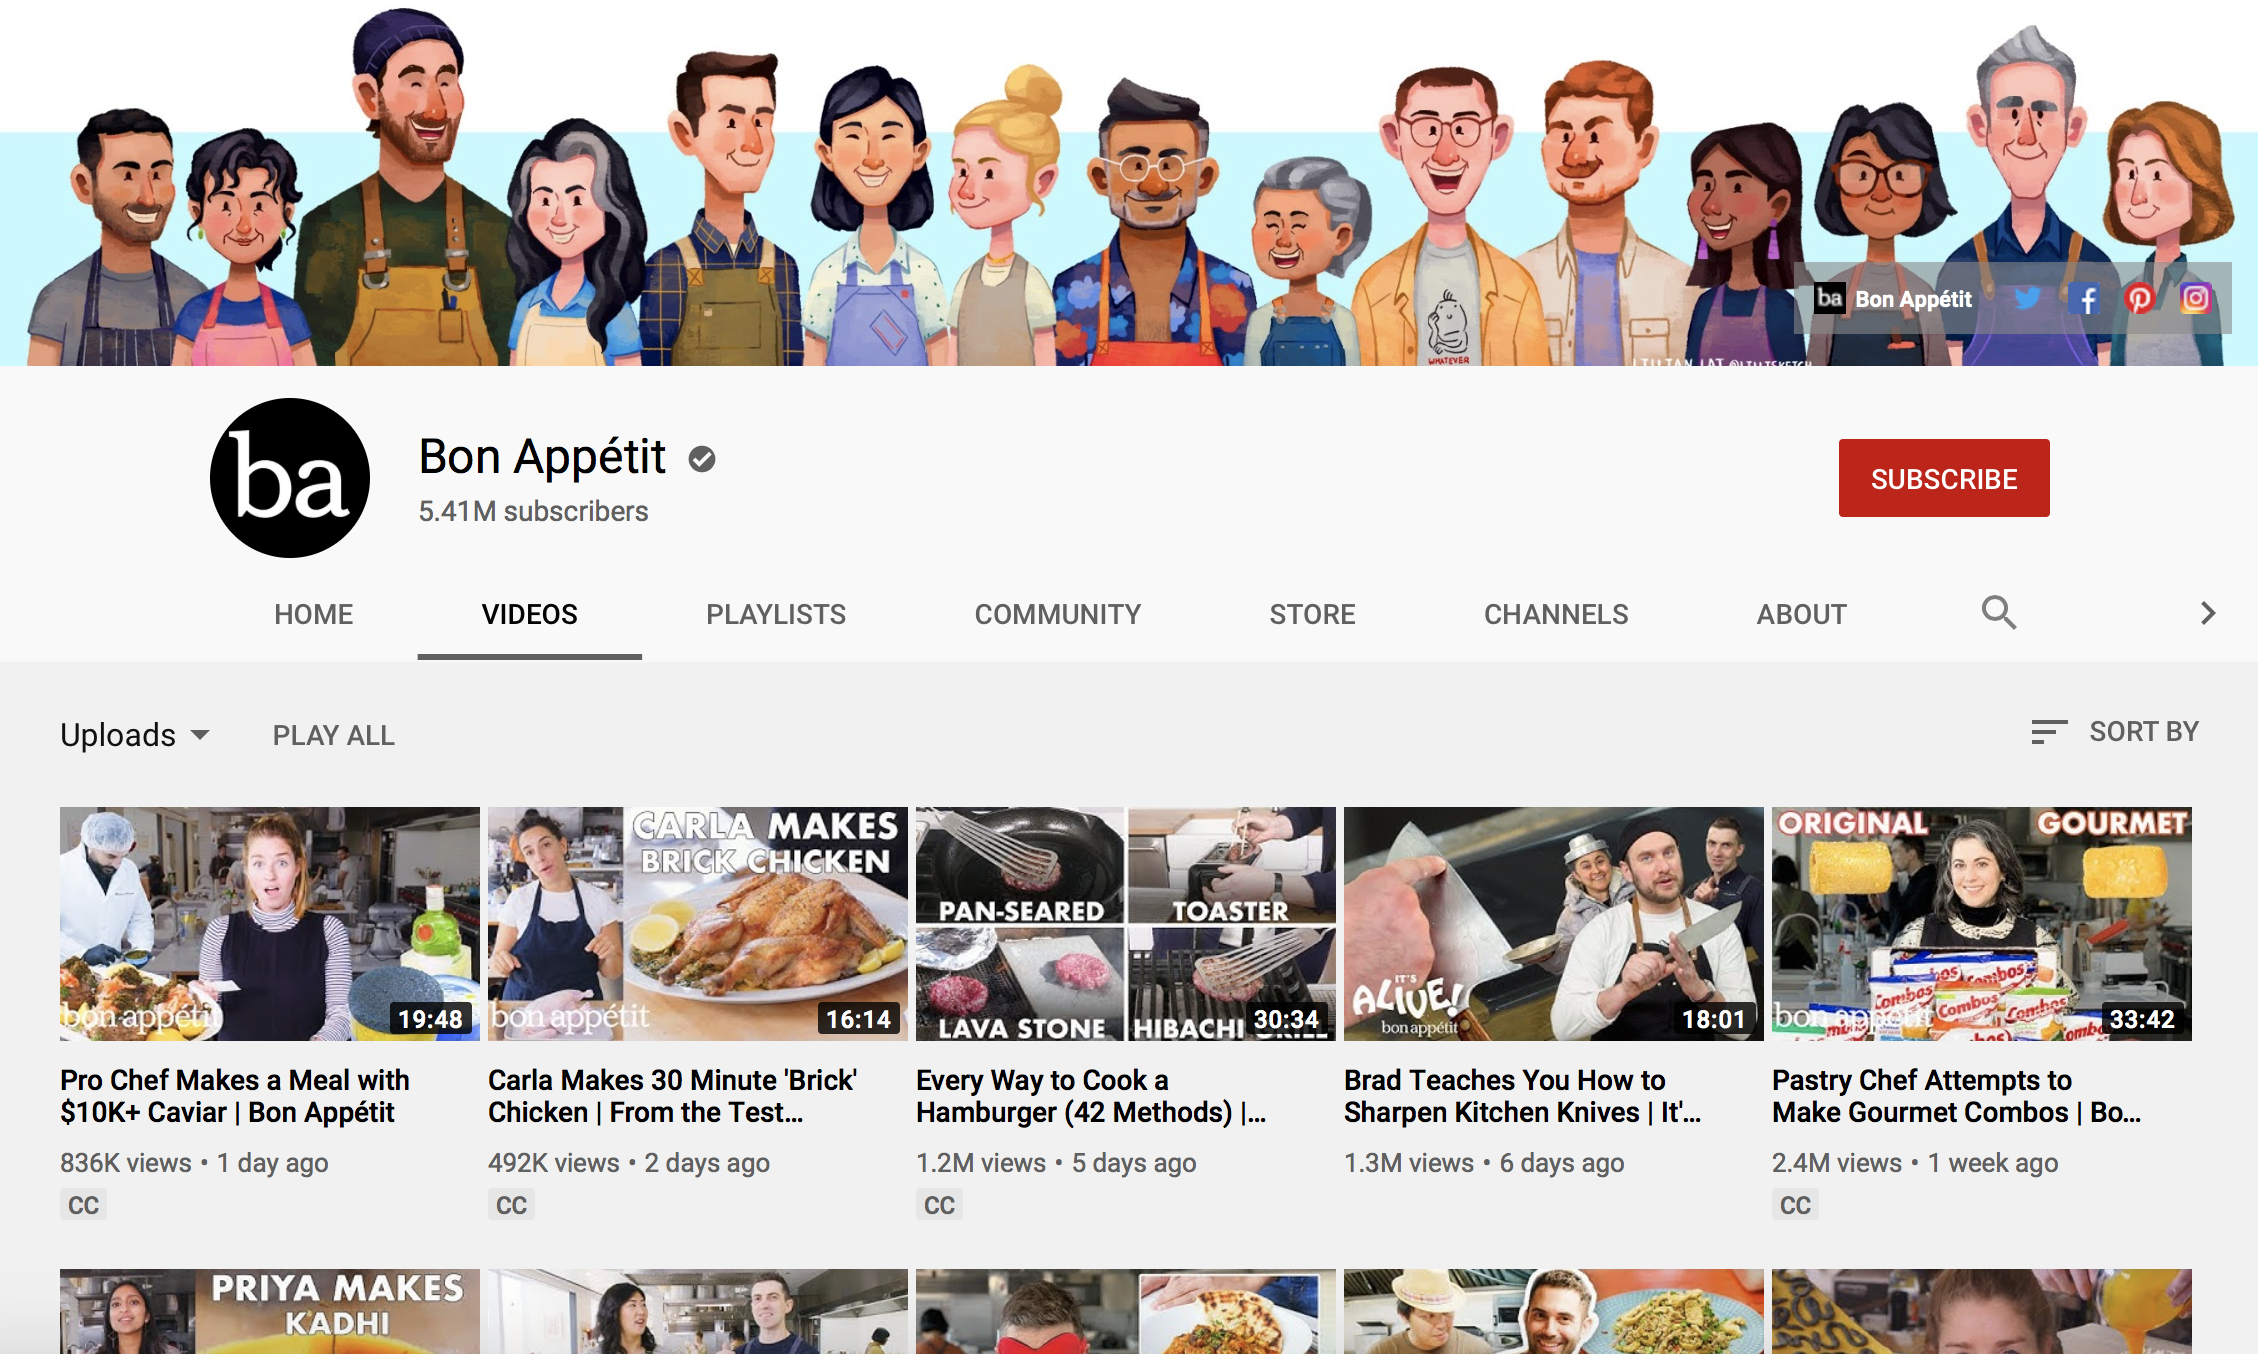The width and height of the screenshot is (2258, 1354).
Task: Open the PLAYLISTS tab
Action: (776, 614)
